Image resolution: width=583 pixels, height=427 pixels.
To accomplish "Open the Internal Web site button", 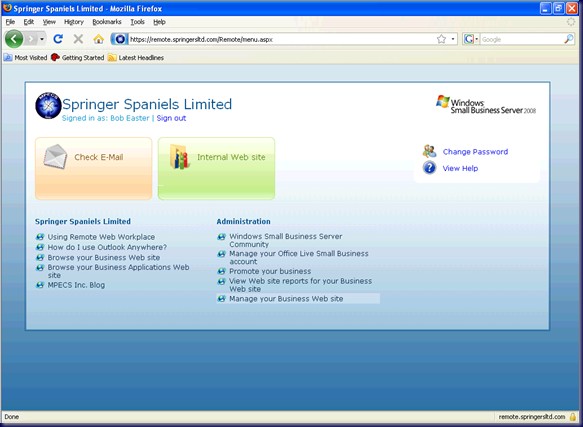I will [216, 168].
